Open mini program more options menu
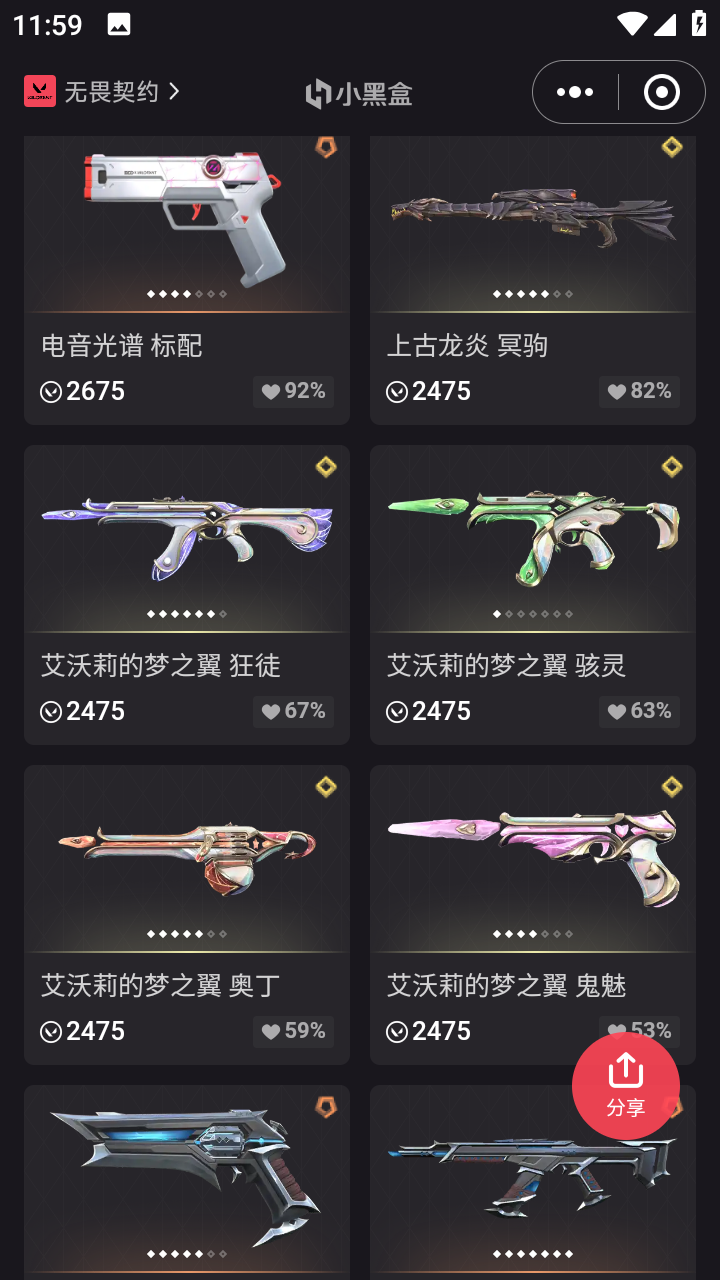 pos(575,92)
